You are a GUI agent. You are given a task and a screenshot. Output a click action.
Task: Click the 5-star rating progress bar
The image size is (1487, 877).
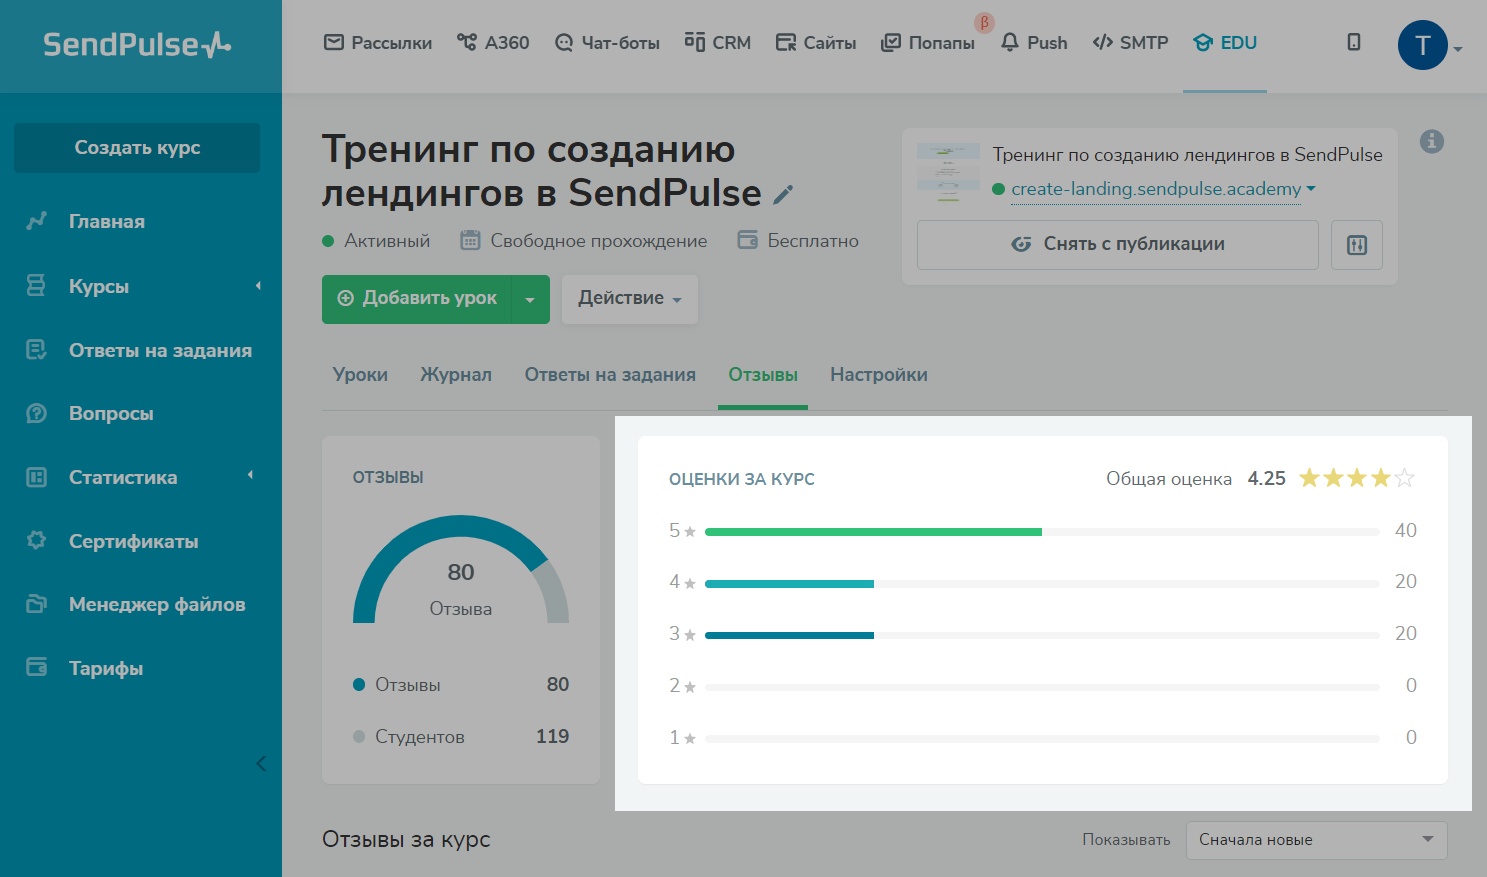[1041, 532]
